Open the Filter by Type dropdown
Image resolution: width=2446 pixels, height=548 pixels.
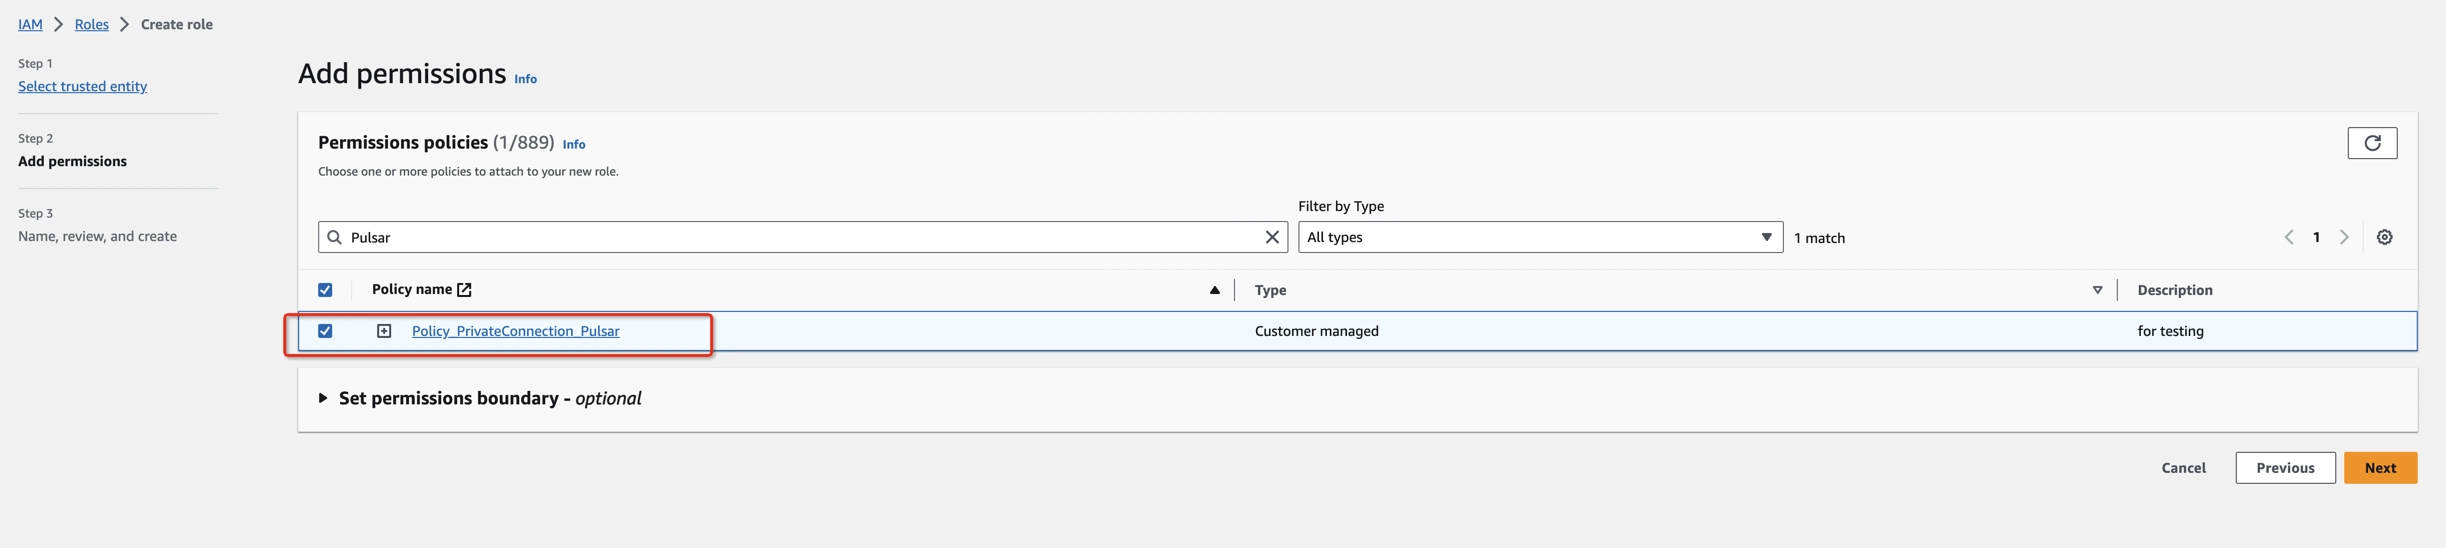pos(1540,237)
